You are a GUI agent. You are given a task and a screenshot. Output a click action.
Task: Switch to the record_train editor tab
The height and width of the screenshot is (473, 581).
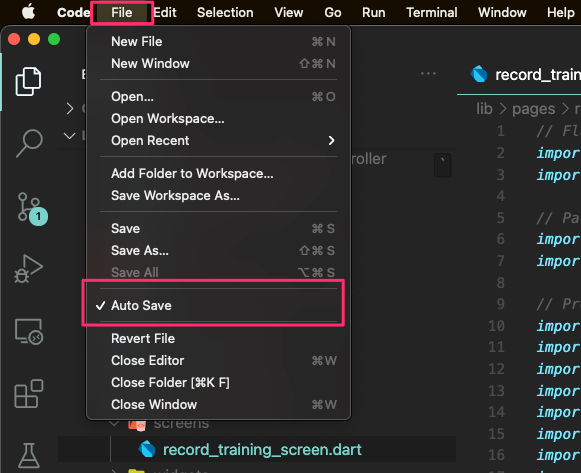point(519,74)
